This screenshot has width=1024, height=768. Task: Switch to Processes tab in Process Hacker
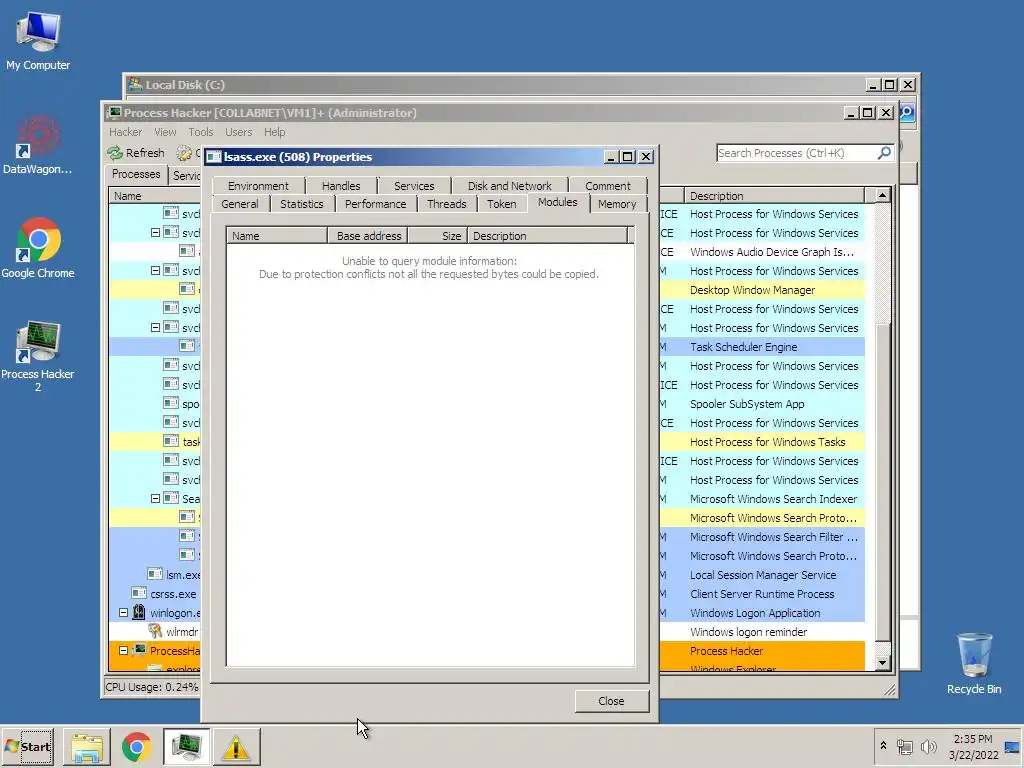pos(136,174)
